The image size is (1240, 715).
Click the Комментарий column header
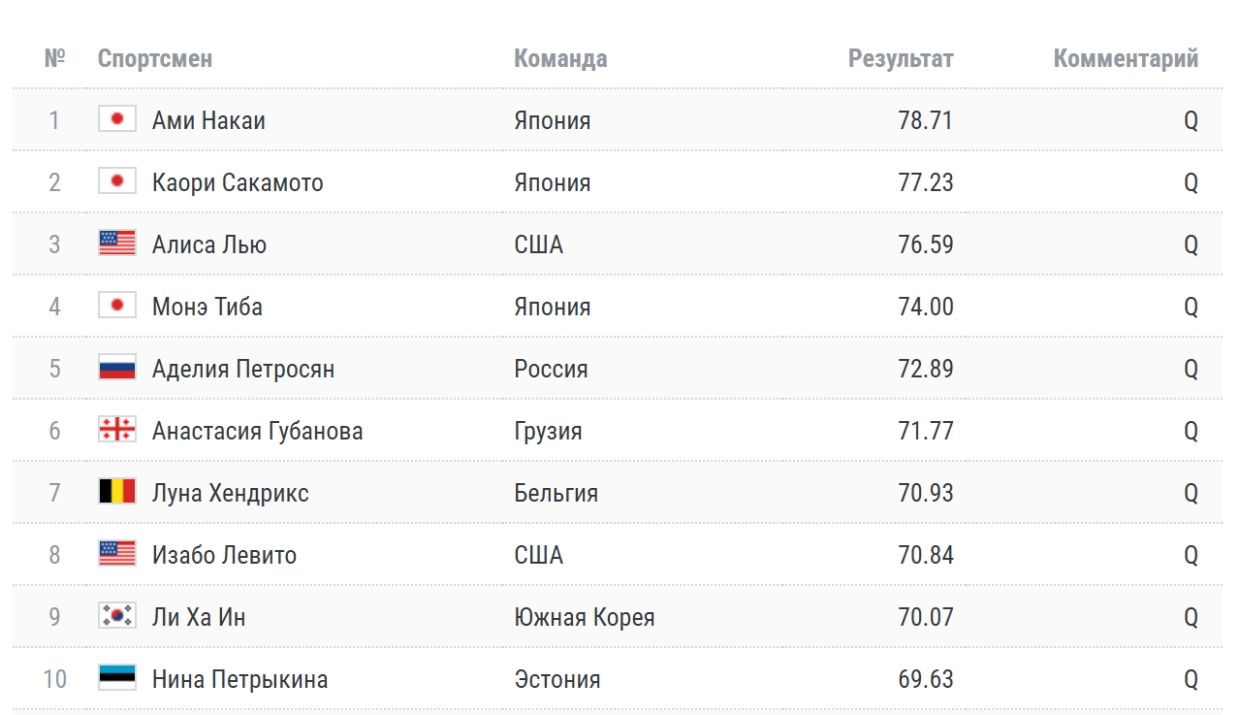click(1125, 59)
